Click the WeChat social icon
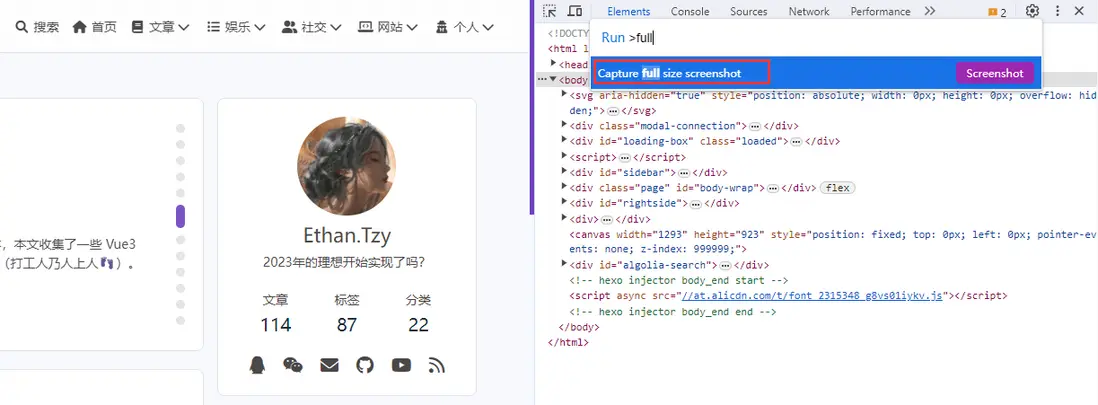The image size is (1098, 405). (293, 365)
